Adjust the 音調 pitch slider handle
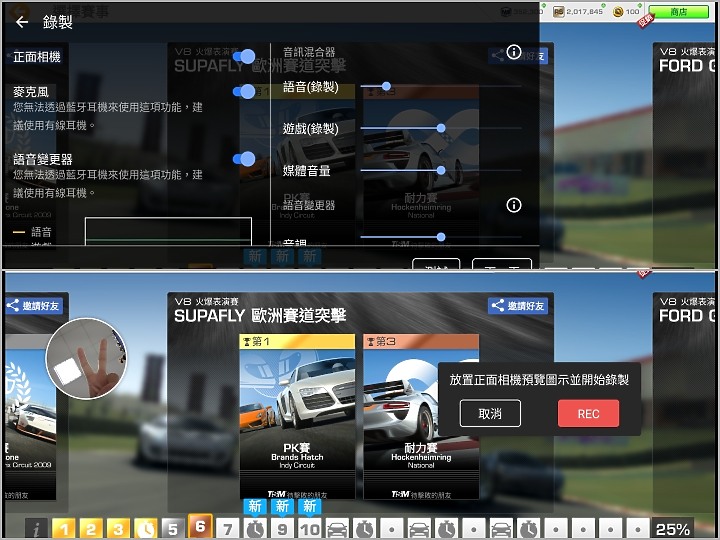720x540 pixels. (441, 237)
